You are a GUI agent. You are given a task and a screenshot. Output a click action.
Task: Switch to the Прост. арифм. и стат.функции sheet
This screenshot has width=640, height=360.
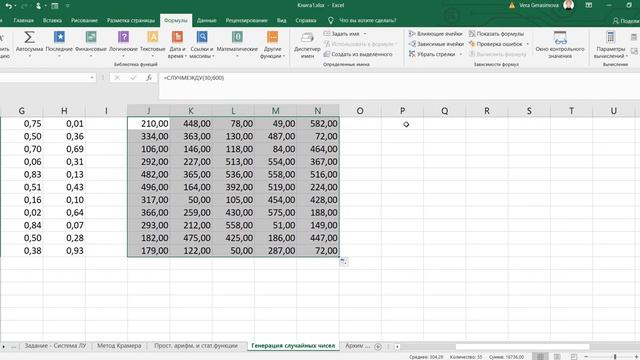(196, 346)
